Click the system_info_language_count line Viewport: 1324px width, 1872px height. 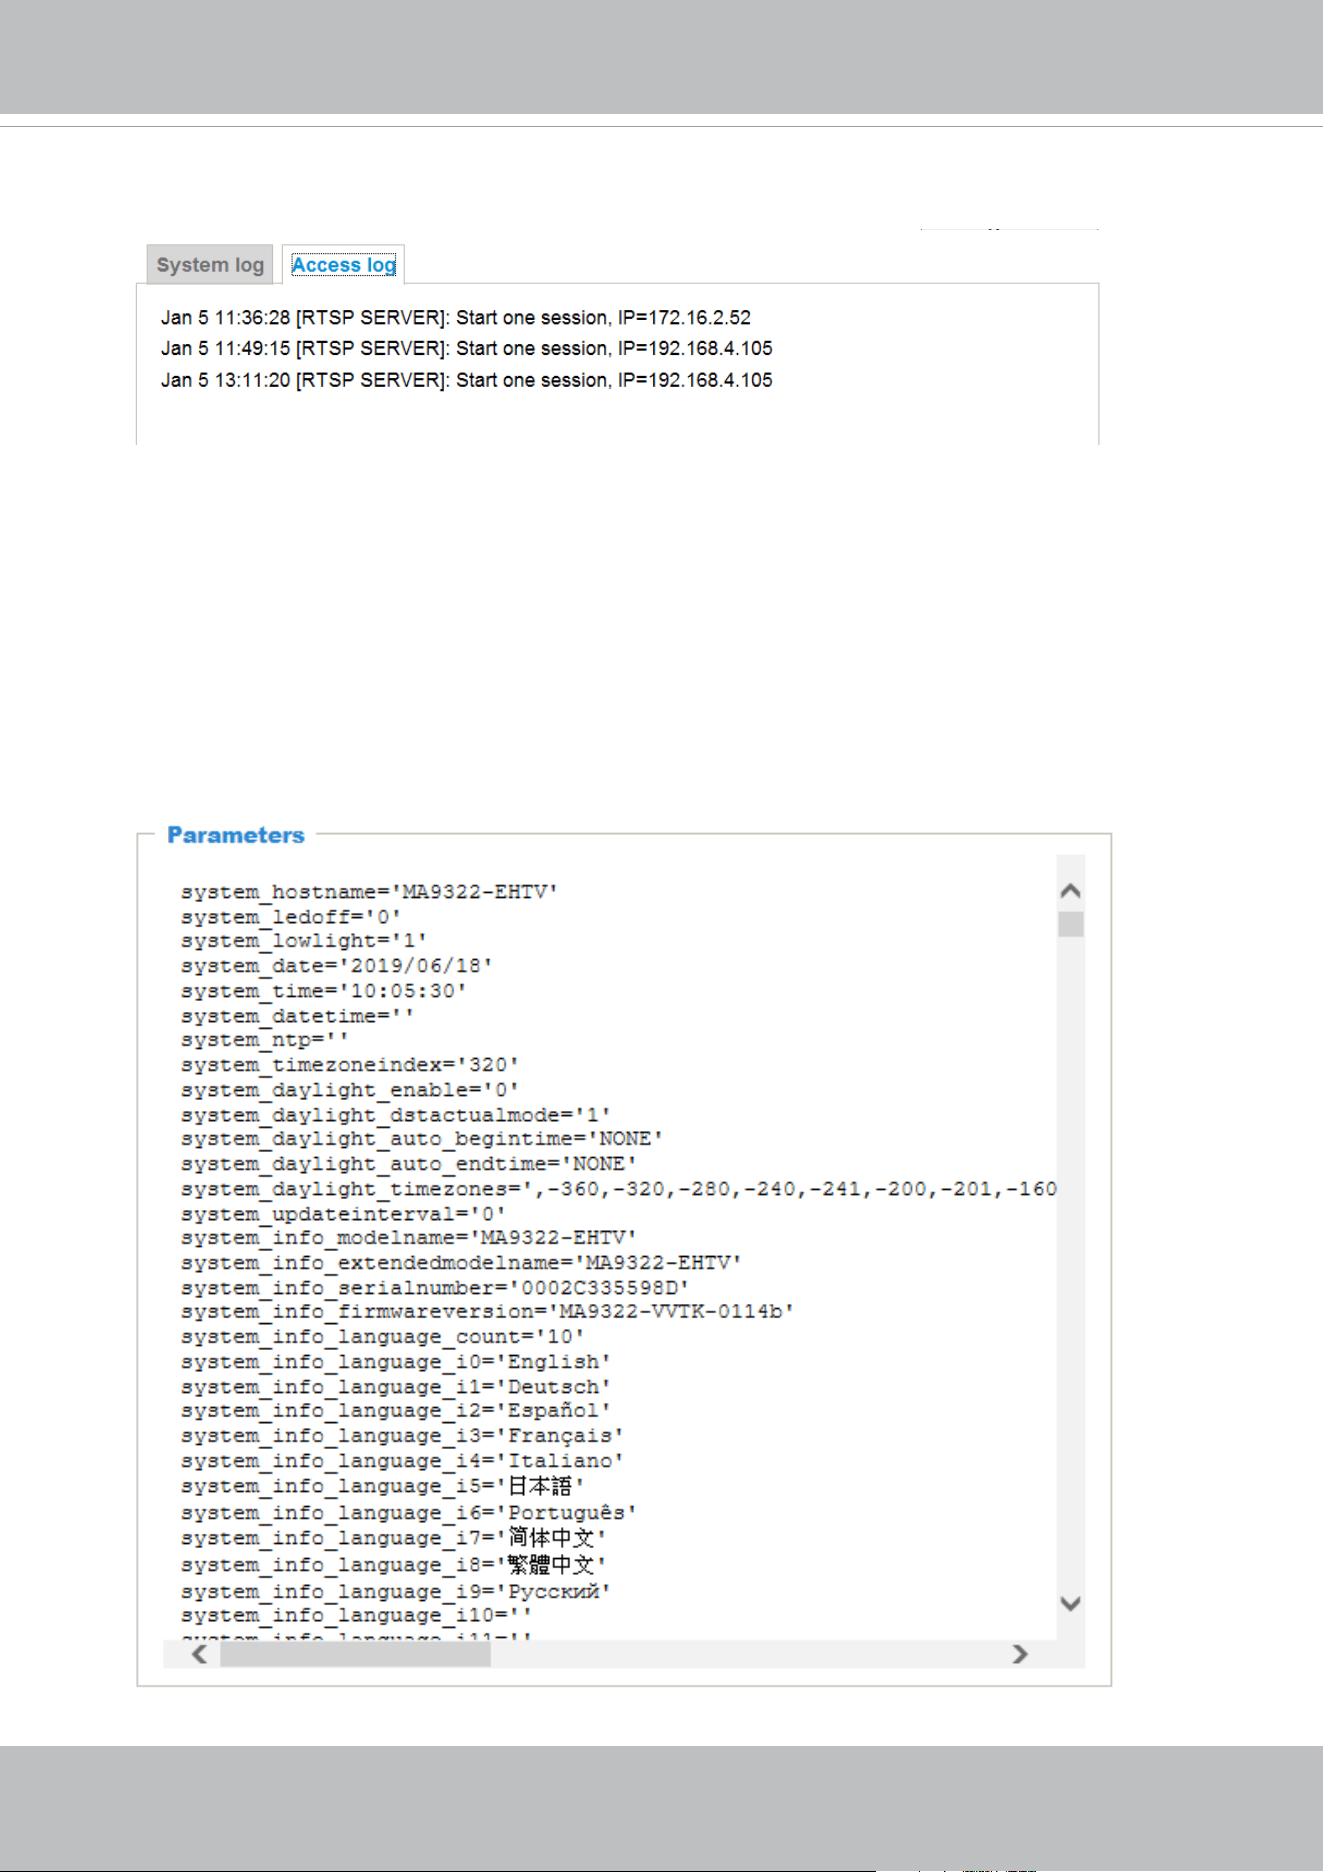pyautogui.click(x=383, y=1337)
